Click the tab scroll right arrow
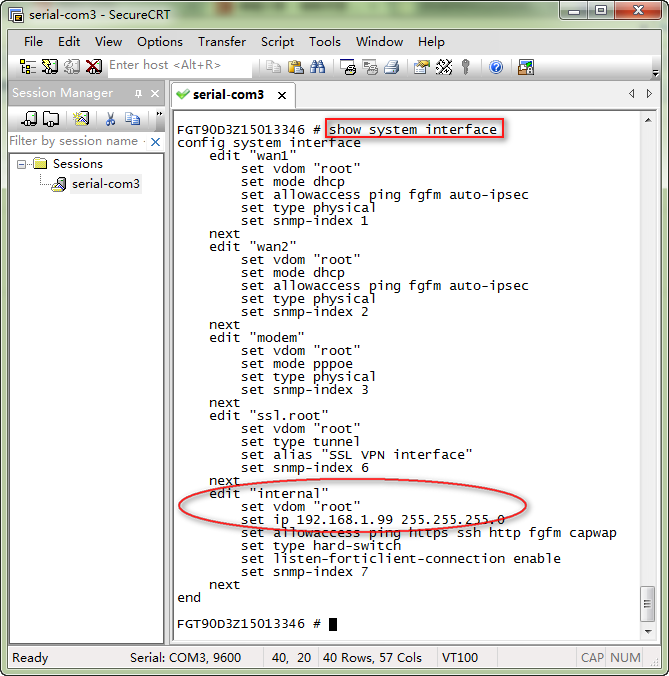The height and width of the screenshot is (676, 669). [x=649, y=94]
